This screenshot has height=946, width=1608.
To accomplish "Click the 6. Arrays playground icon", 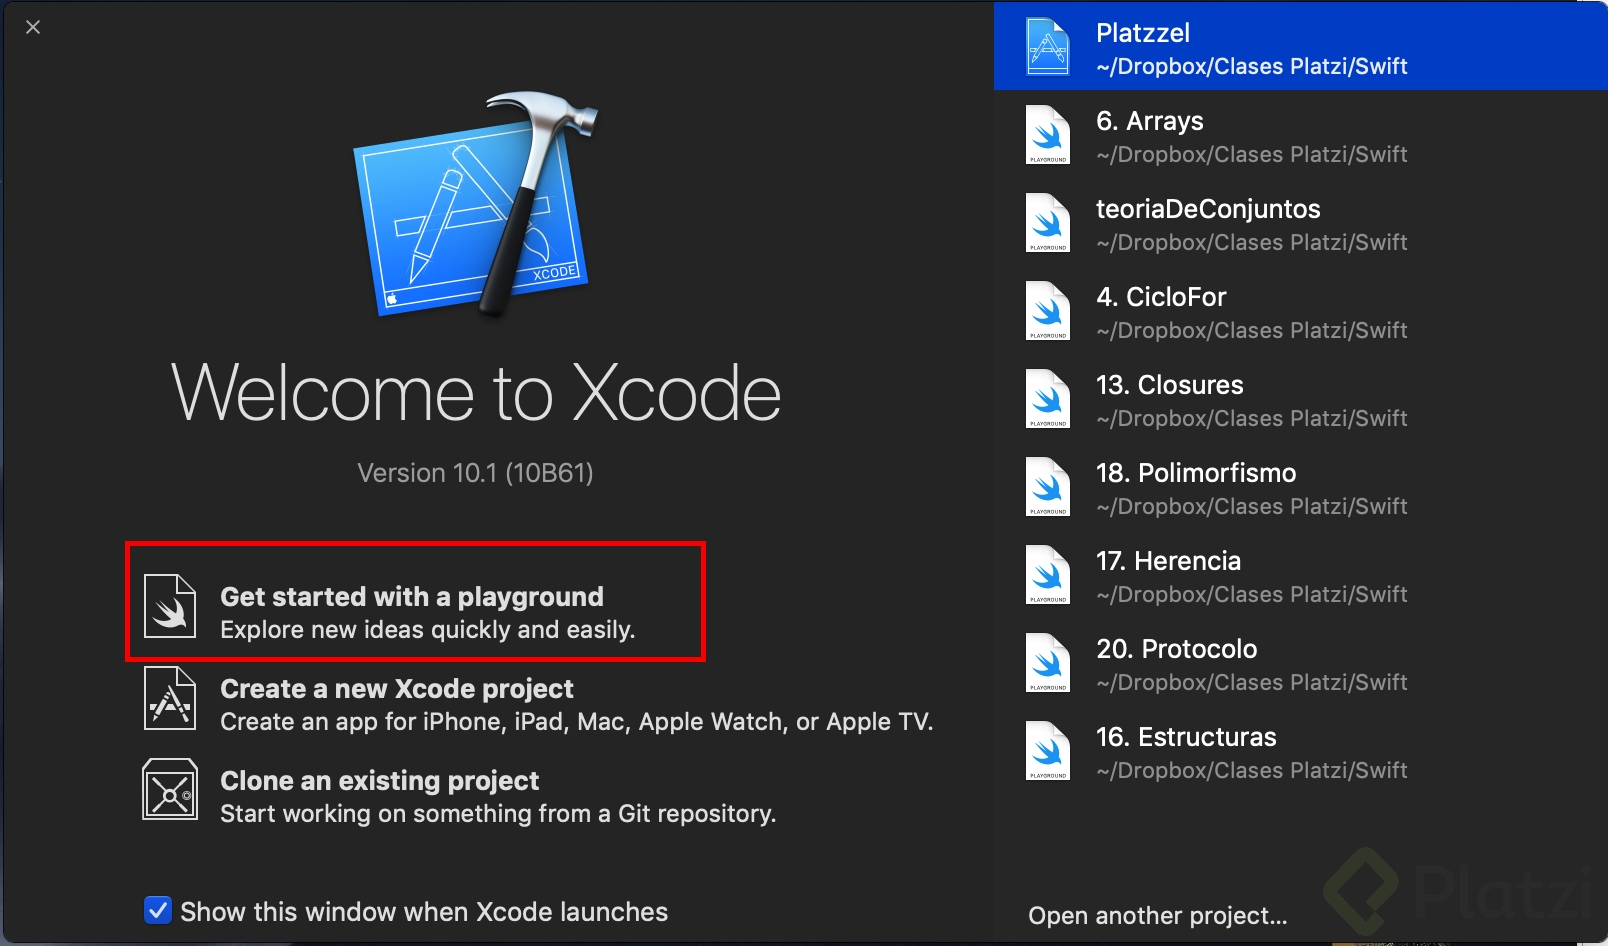I will click(x=1048, y=135).
